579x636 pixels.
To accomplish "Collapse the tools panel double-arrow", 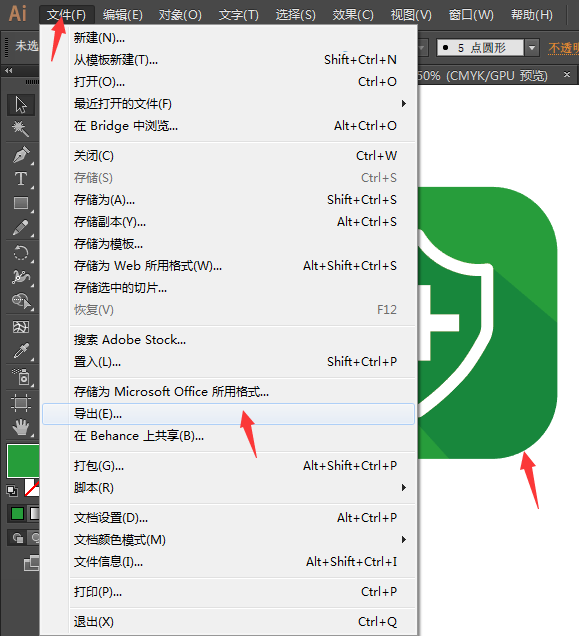I will [x=8, y=71].
